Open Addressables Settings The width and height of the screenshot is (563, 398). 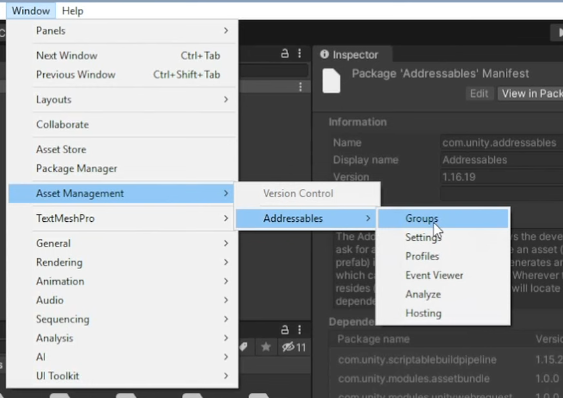pyautogui.click(x=443, y=237)
